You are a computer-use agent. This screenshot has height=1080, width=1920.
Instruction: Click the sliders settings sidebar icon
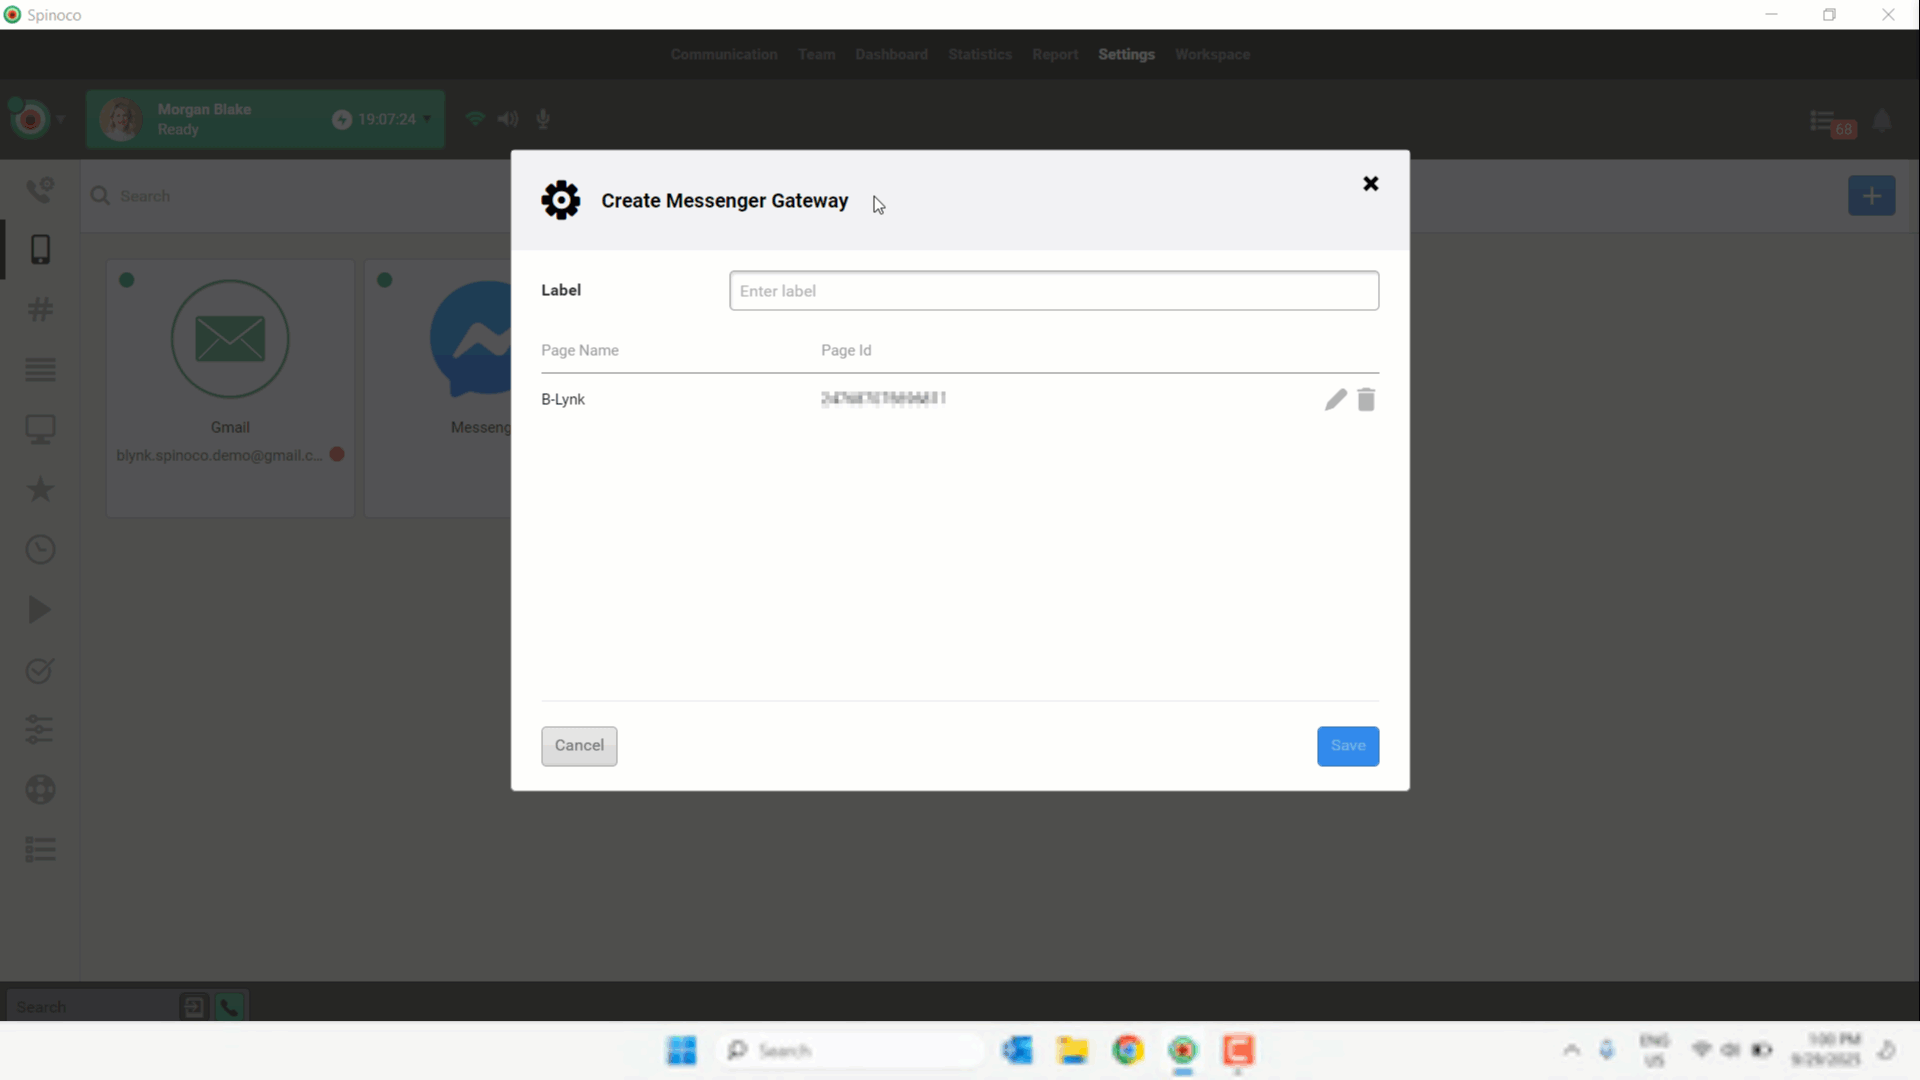tap(40, 730)
